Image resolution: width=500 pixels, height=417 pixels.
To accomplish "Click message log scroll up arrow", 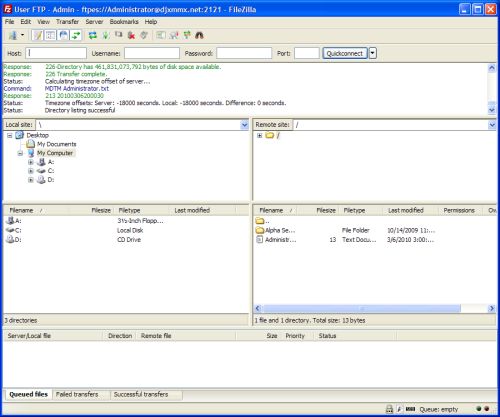I will [x=492, y=68].
